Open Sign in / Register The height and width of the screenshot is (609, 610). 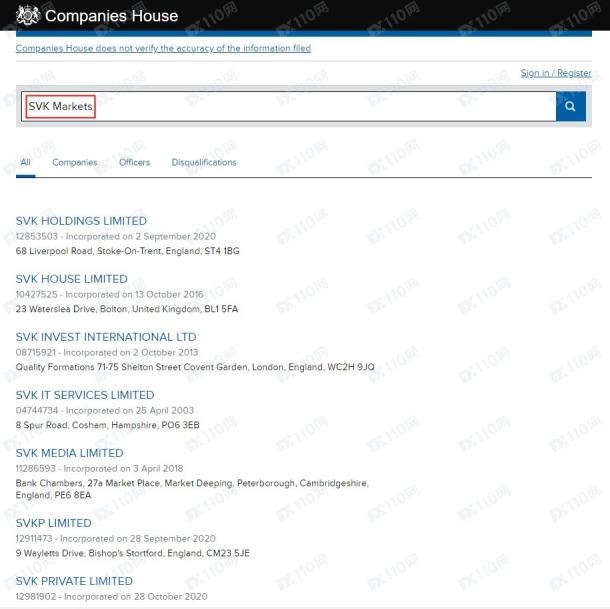[556, 73]
